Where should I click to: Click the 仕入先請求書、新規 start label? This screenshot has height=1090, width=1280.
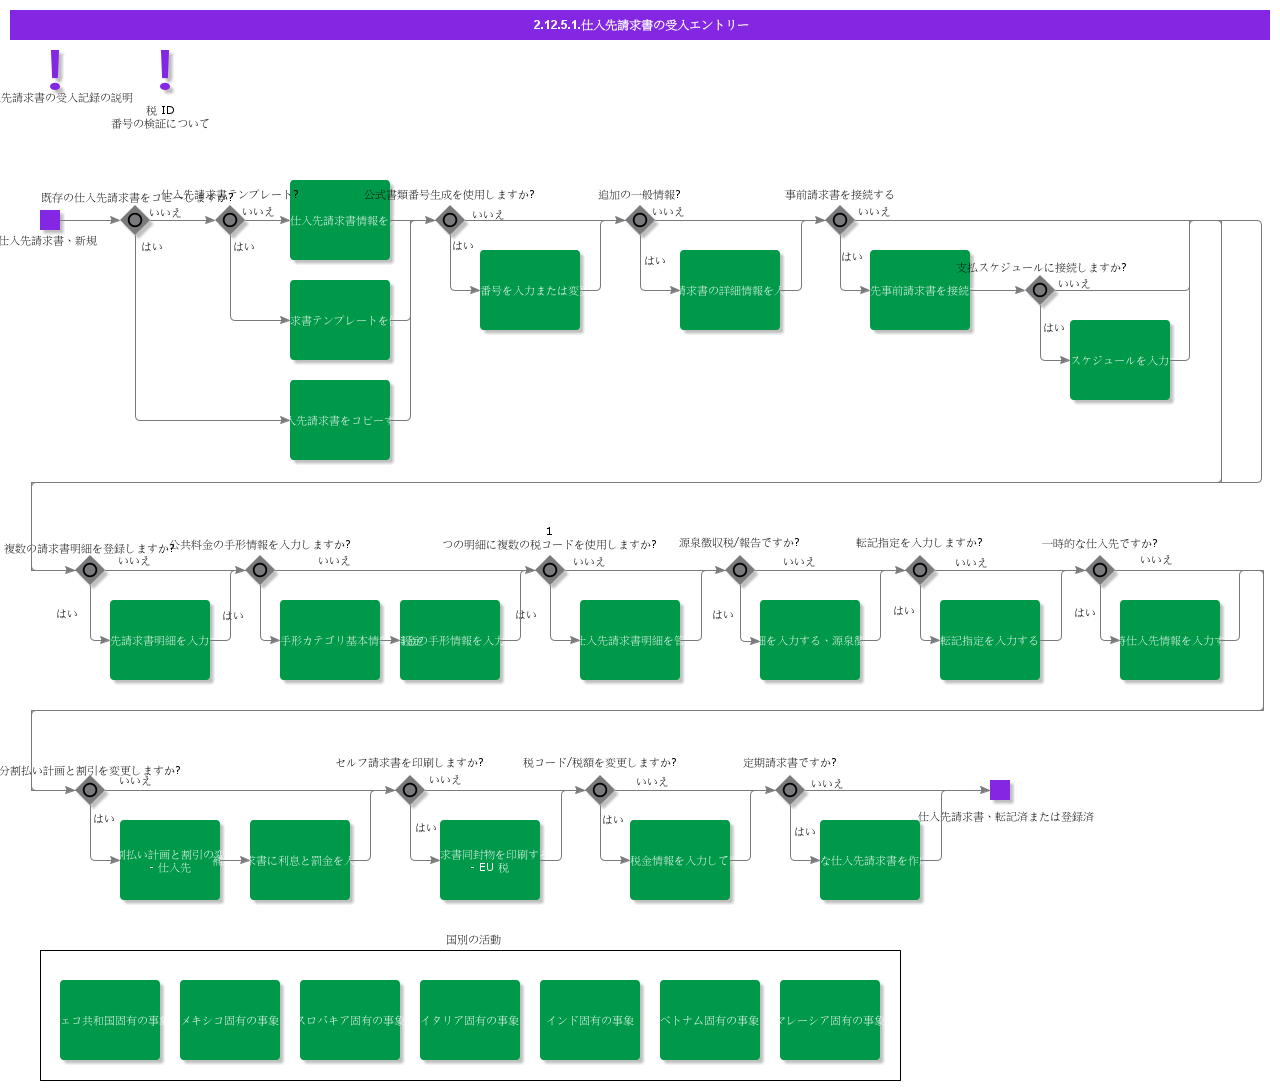(x=49, y=241)
